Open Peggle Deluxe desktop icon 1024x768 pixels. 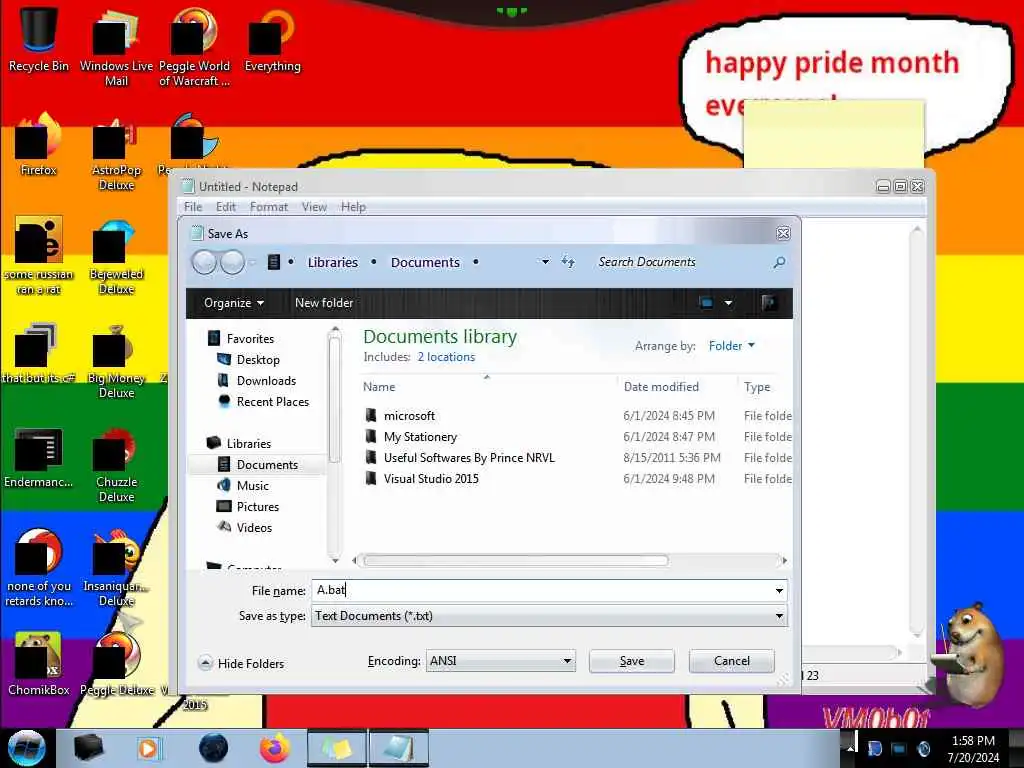click(x=118, y=664)
